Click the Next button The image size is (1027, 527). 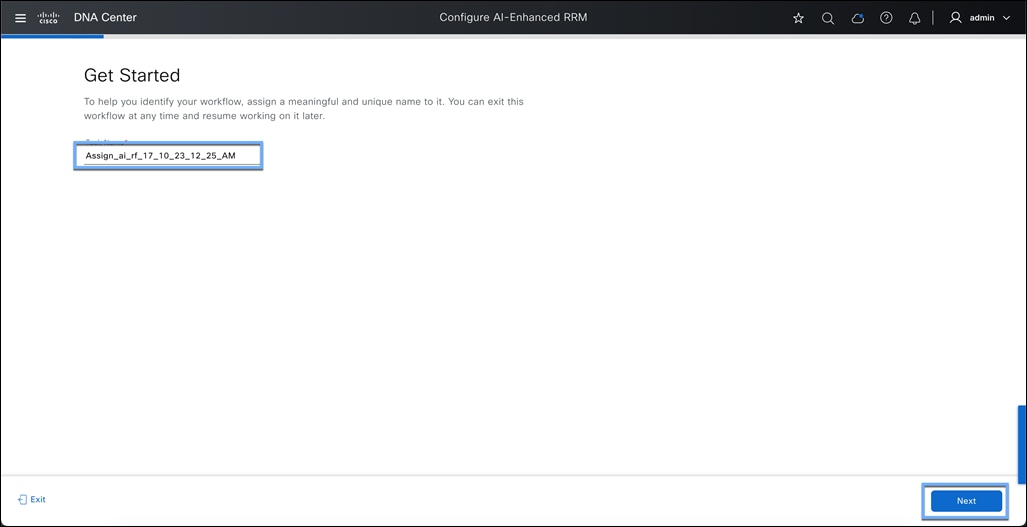[x=966, y=501]
